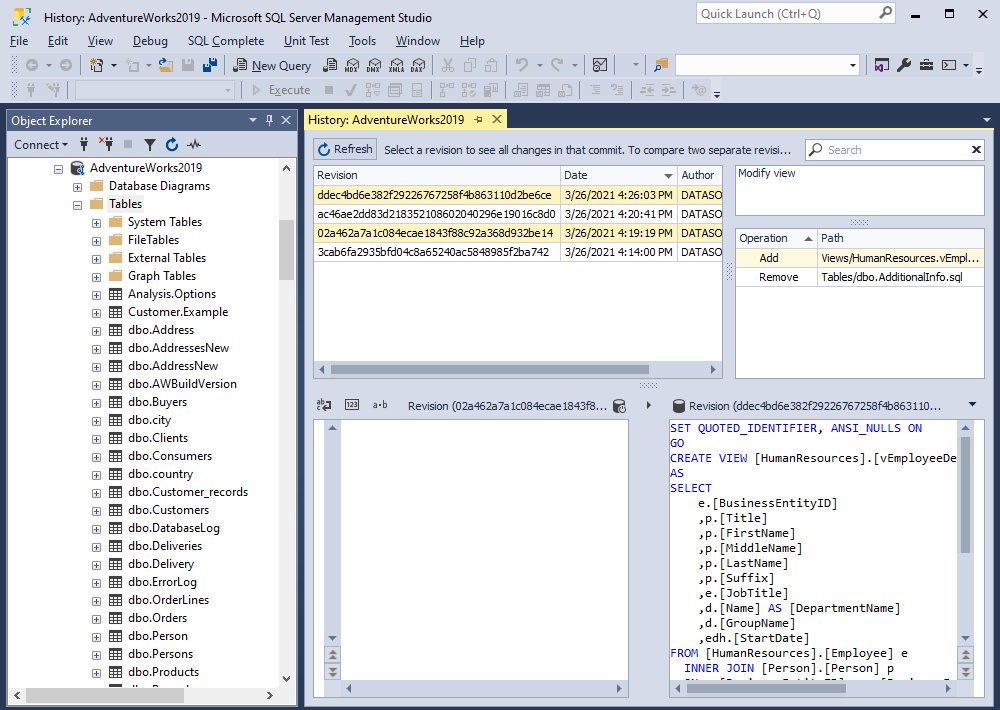
Task: Expand the Database Diagrams folder
Action: pyautogui.click(x=77, y=188)
